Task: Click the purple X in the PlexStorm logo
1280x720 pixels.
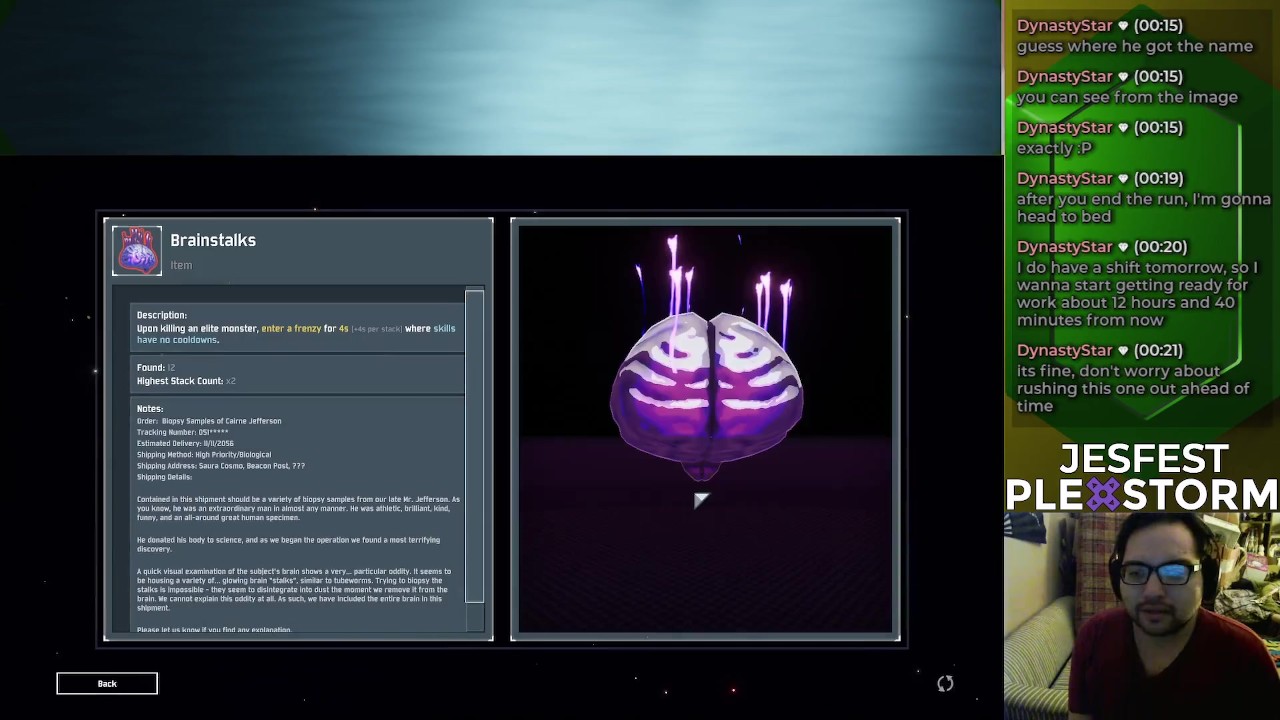Action: pos(1104,494)
